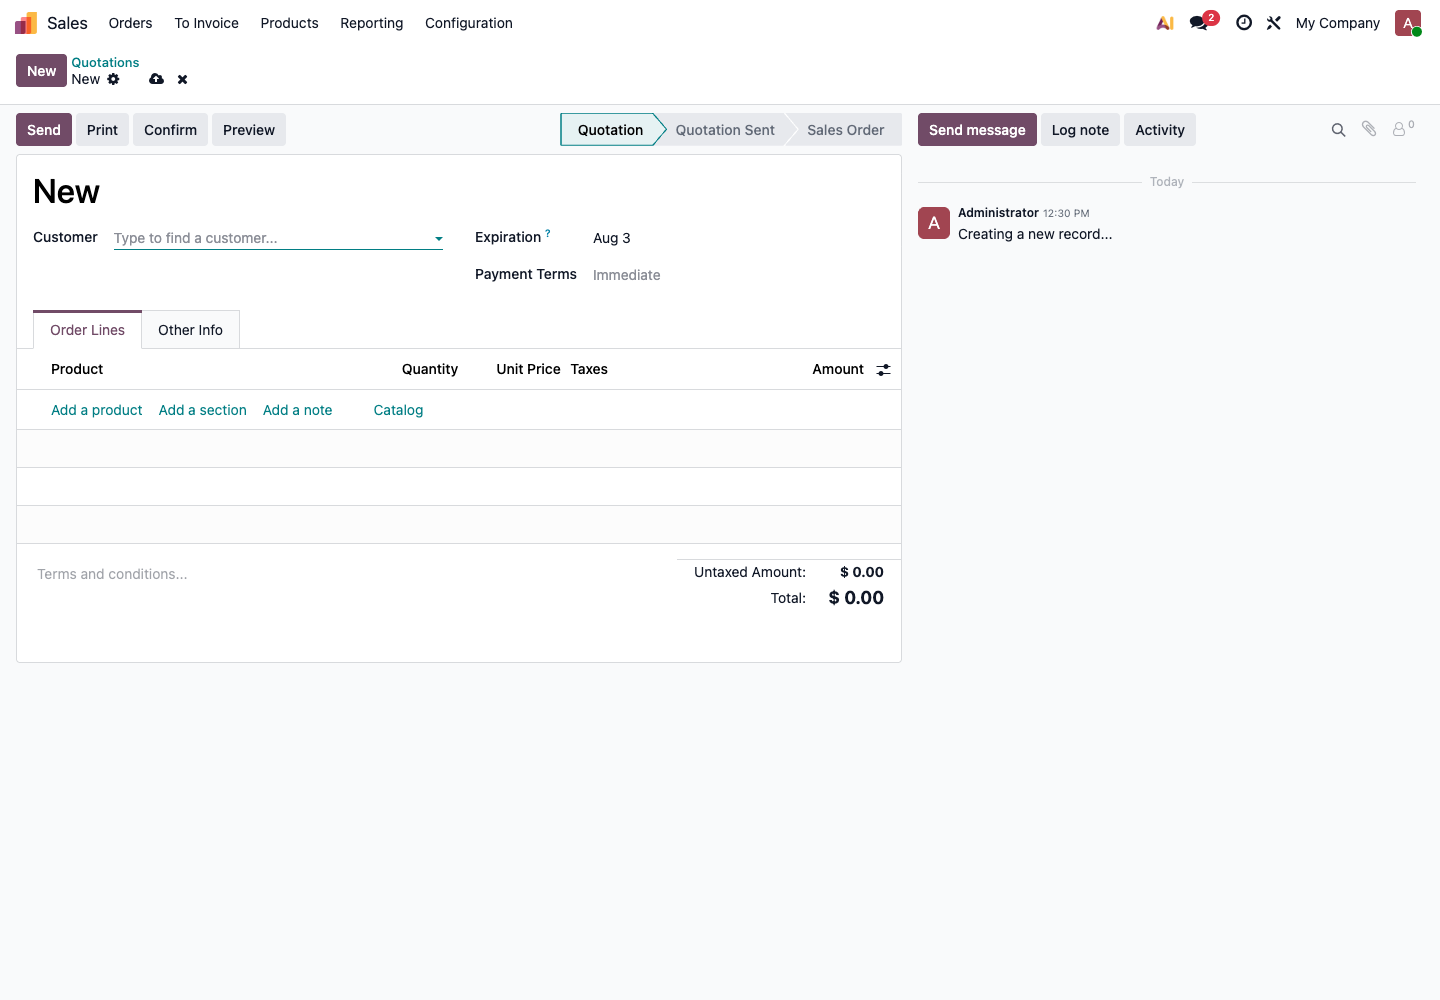Click the Confirm button

[170, 130]
